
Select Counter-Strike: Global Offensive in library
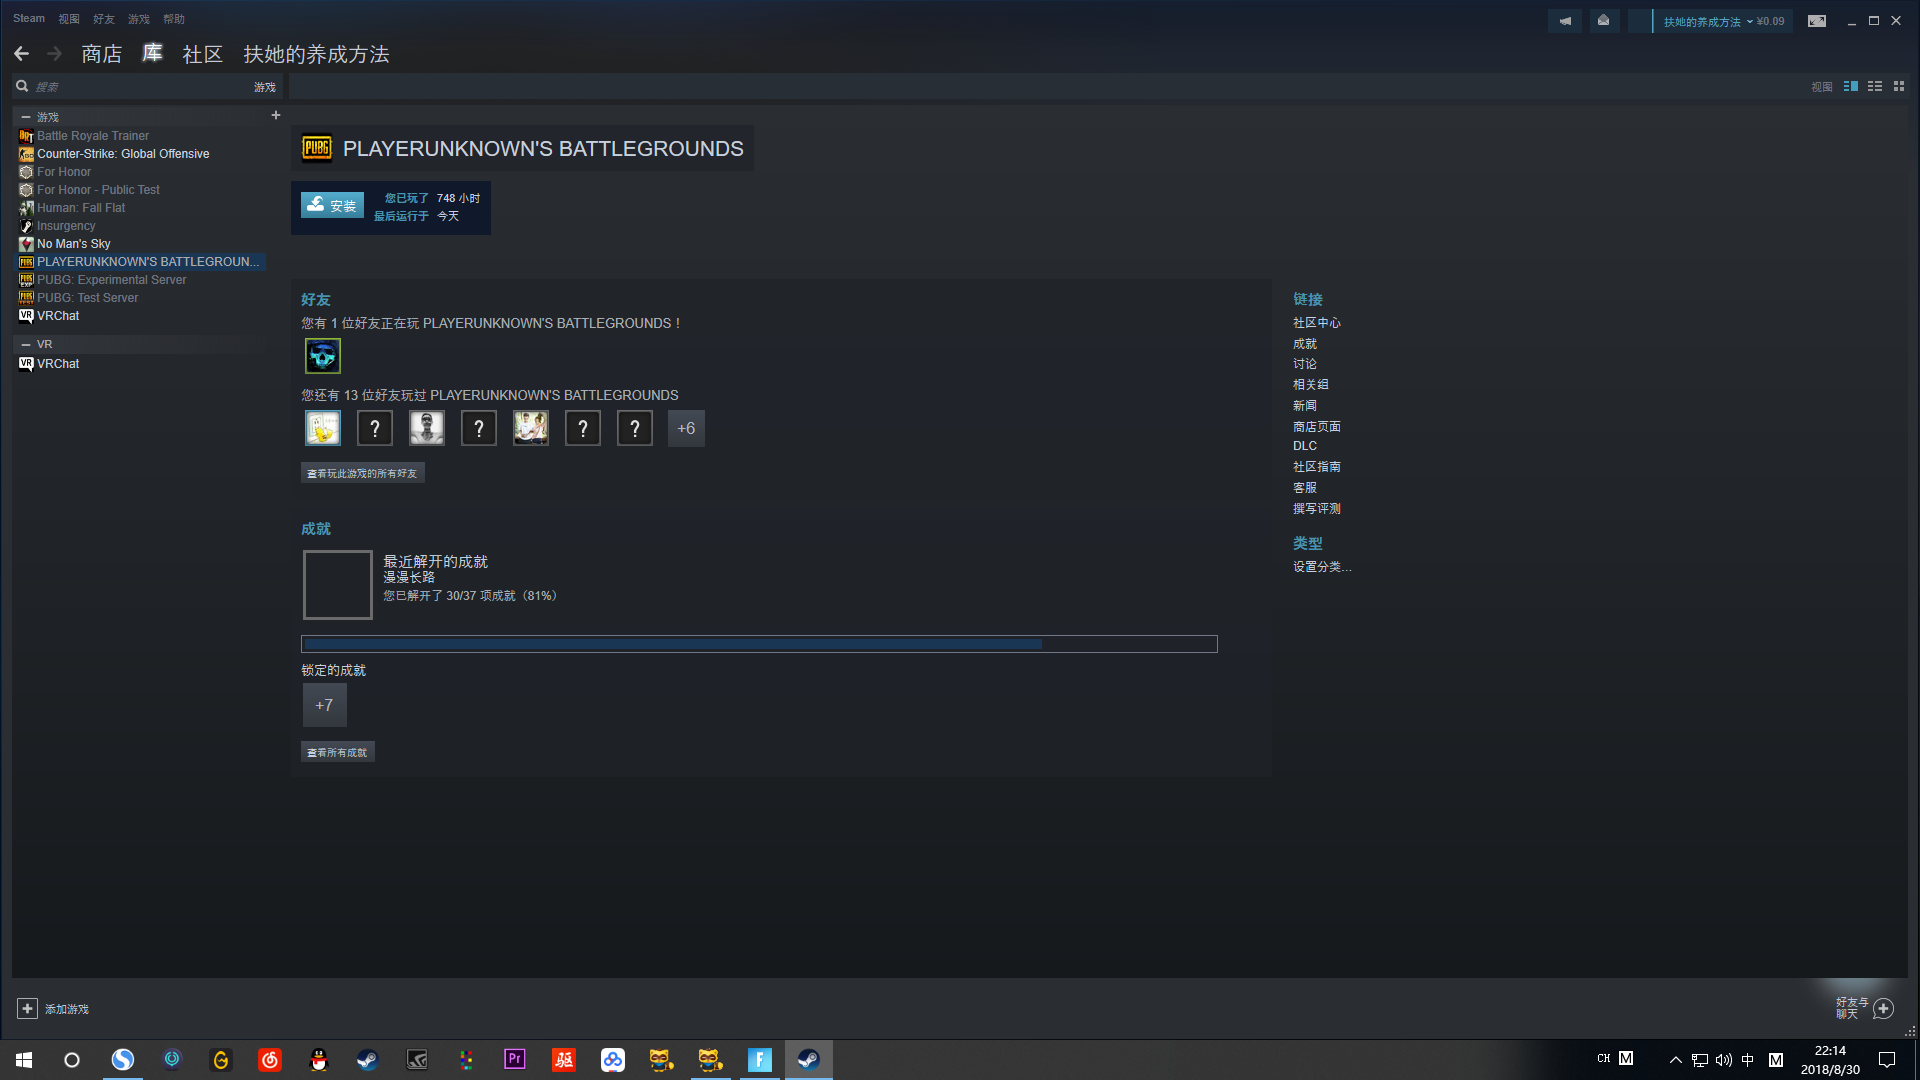click(123, 154)
